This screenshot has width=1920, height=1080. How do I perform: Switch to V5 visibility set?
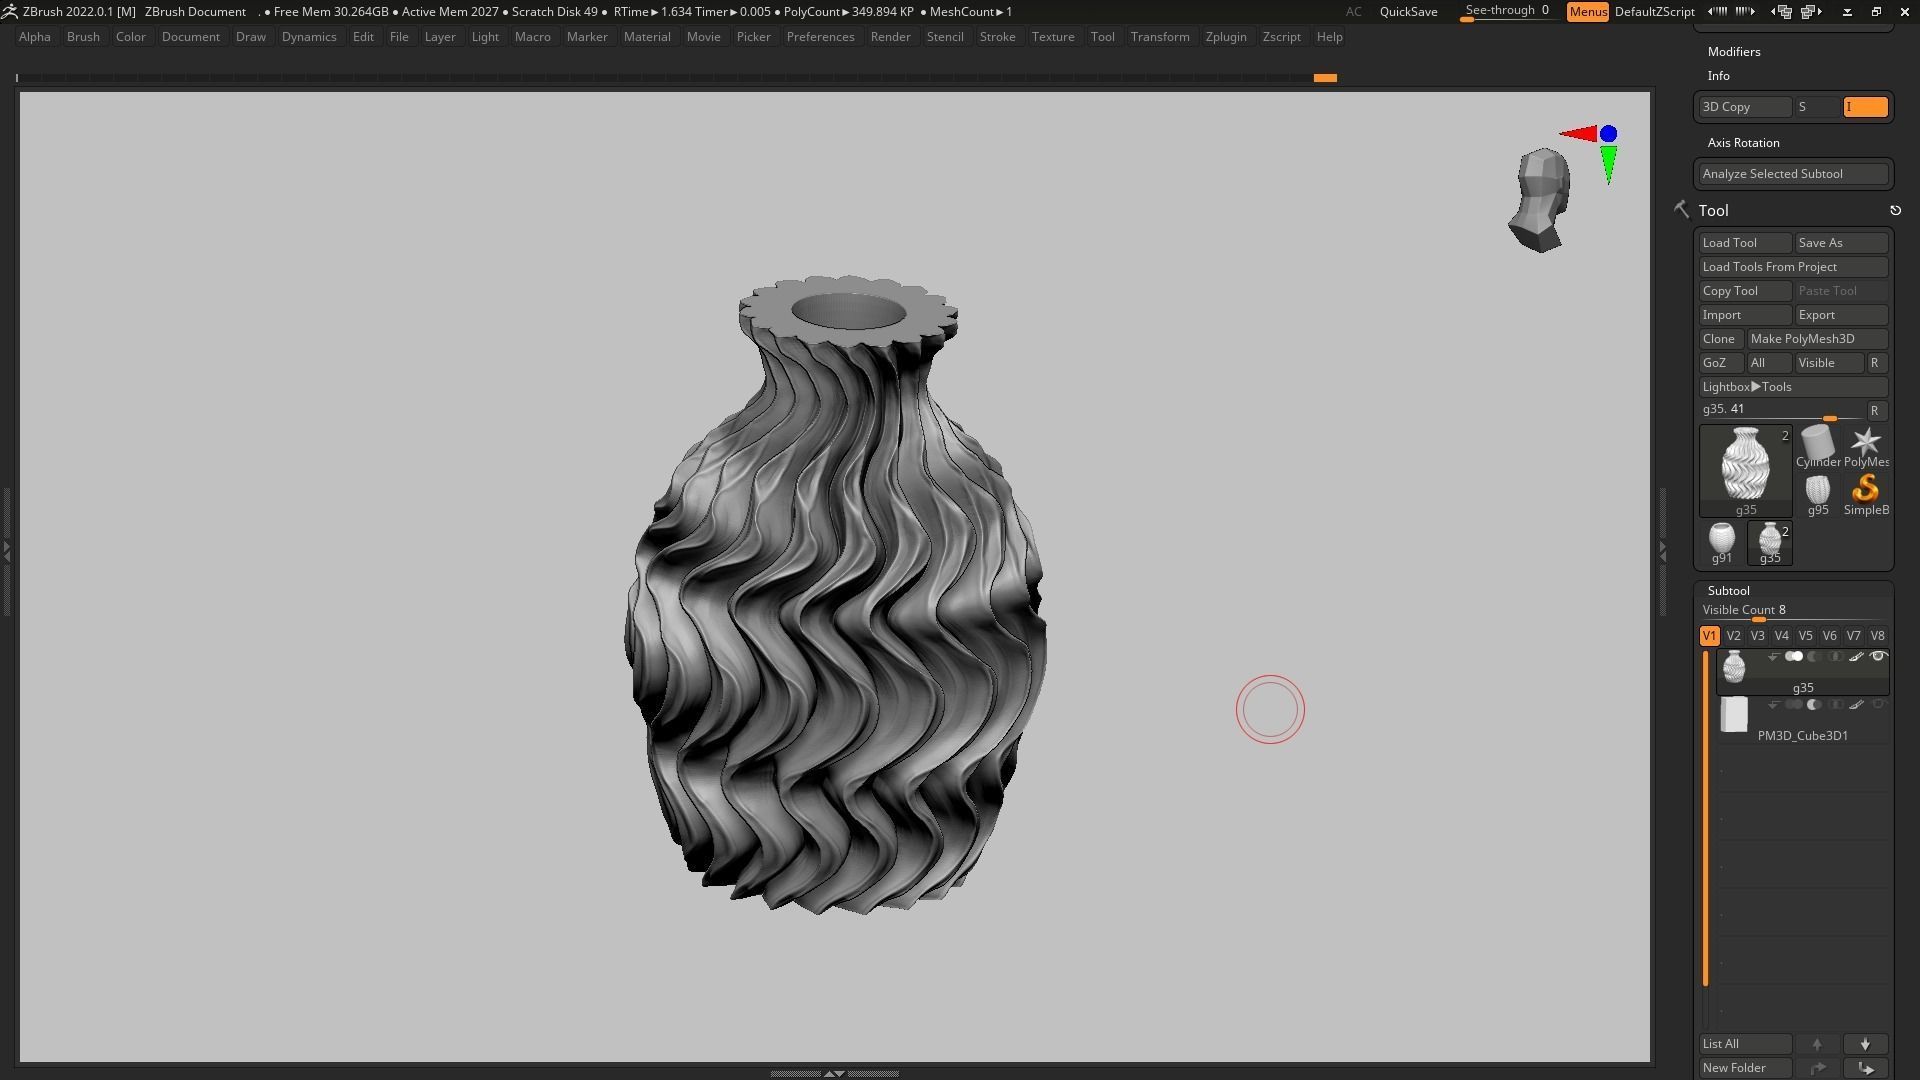click(1805, 636)
